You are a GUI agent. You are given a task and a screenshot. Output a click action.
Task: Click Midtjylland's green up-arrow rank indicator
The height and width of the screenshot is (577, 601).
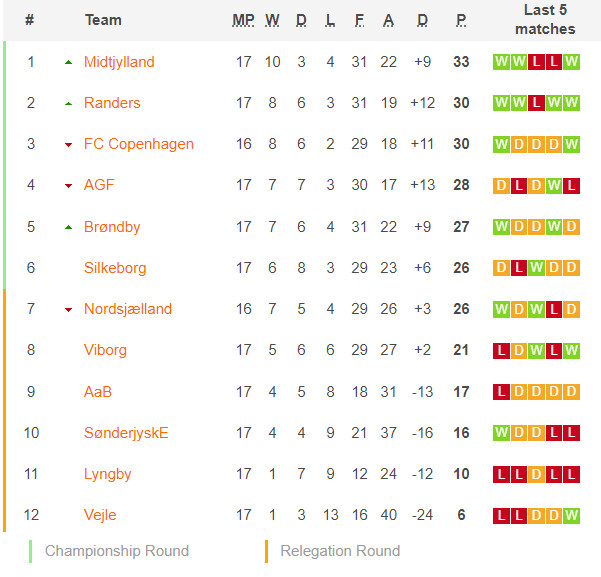tap(69, 62)
